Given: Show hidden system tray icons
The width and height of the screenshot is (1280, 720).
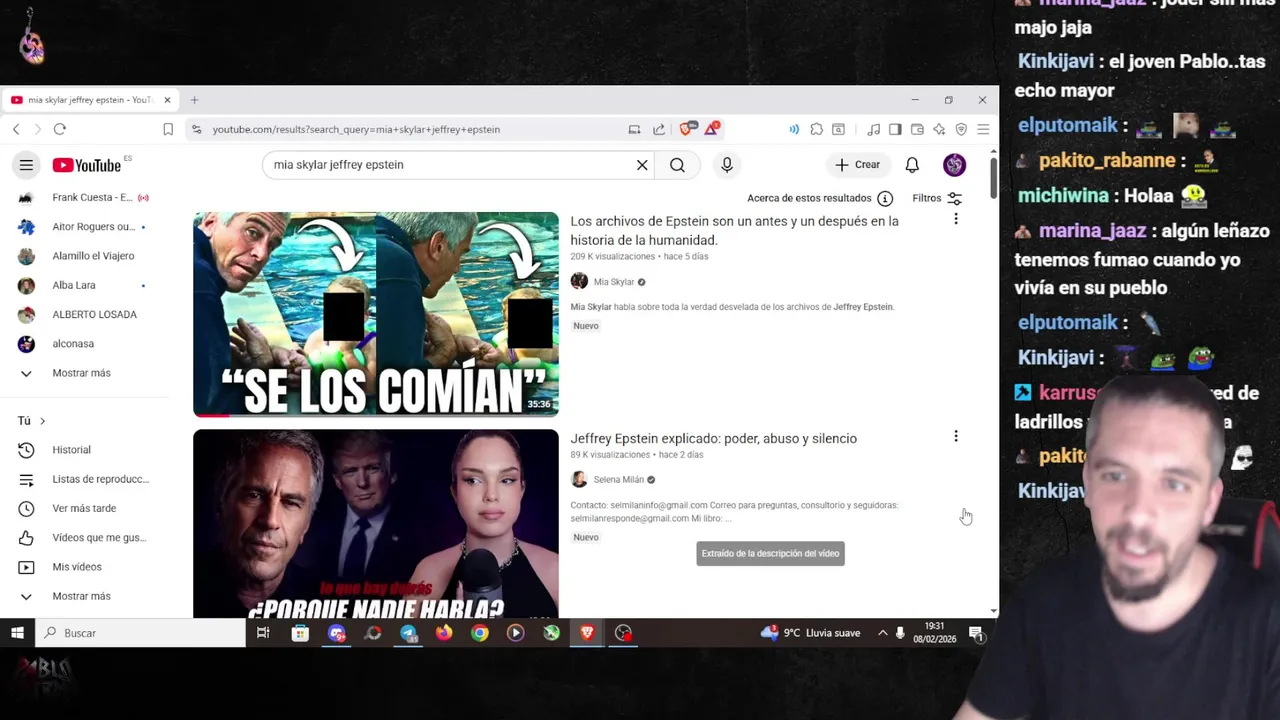Looking at the screenshot, I should (882, 633).
